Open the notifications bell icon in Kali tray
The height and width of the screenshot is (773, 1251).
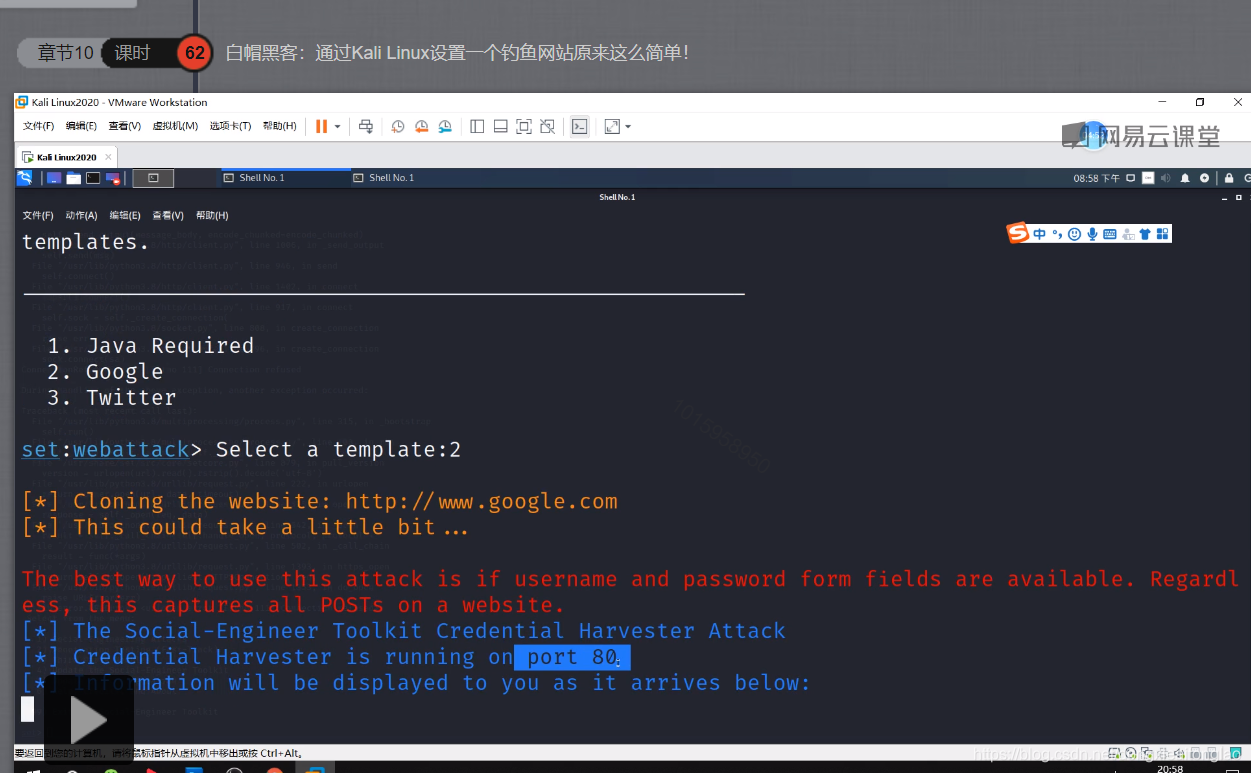(1185, 178)
